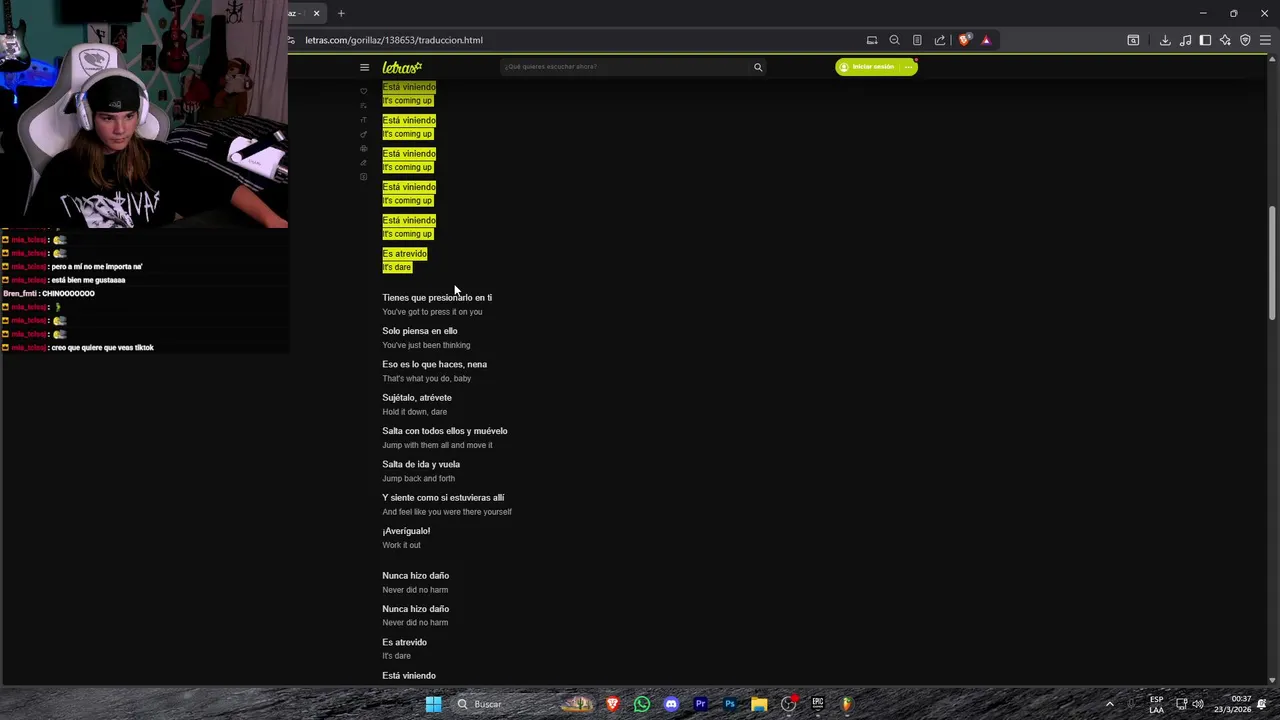The height and width of the screenshot is (720, 1280).
Task: Click the search magnifier in Letras search bar
Action: click(x=758, y=67)
